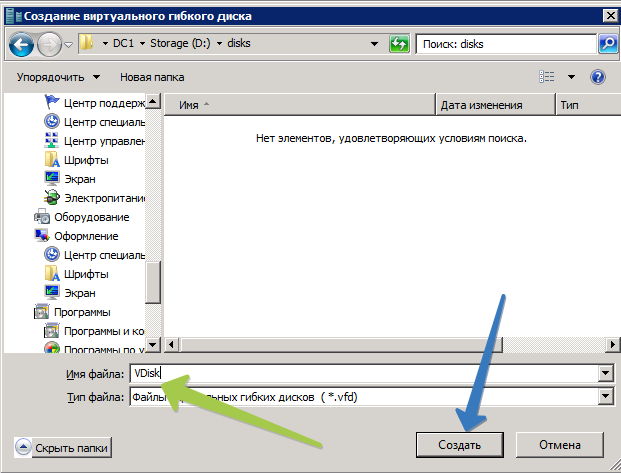The height and width of the screenshot is (473, 621).
Task: Click Оборудование printer icon
Action: point(42,217)
